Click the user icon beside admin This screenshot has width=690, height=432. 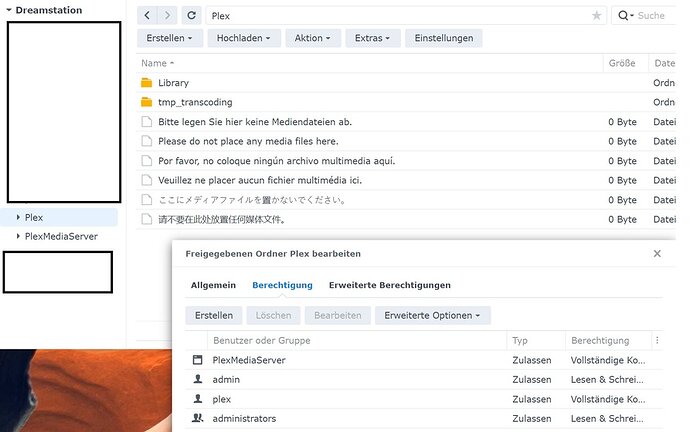pyautogui.click(x=198, y=379)
